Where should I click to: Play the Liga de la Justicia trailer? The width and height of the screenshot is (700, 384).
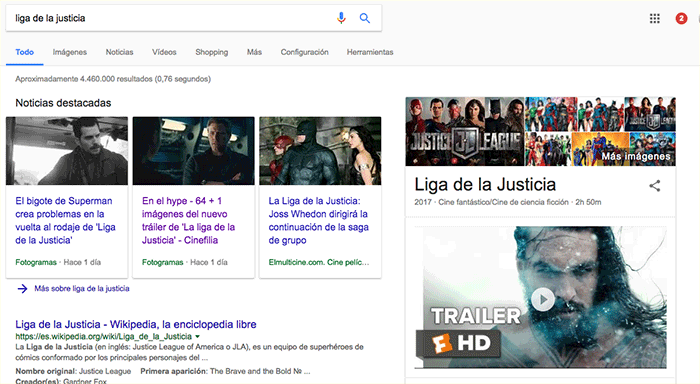point(543,299)
